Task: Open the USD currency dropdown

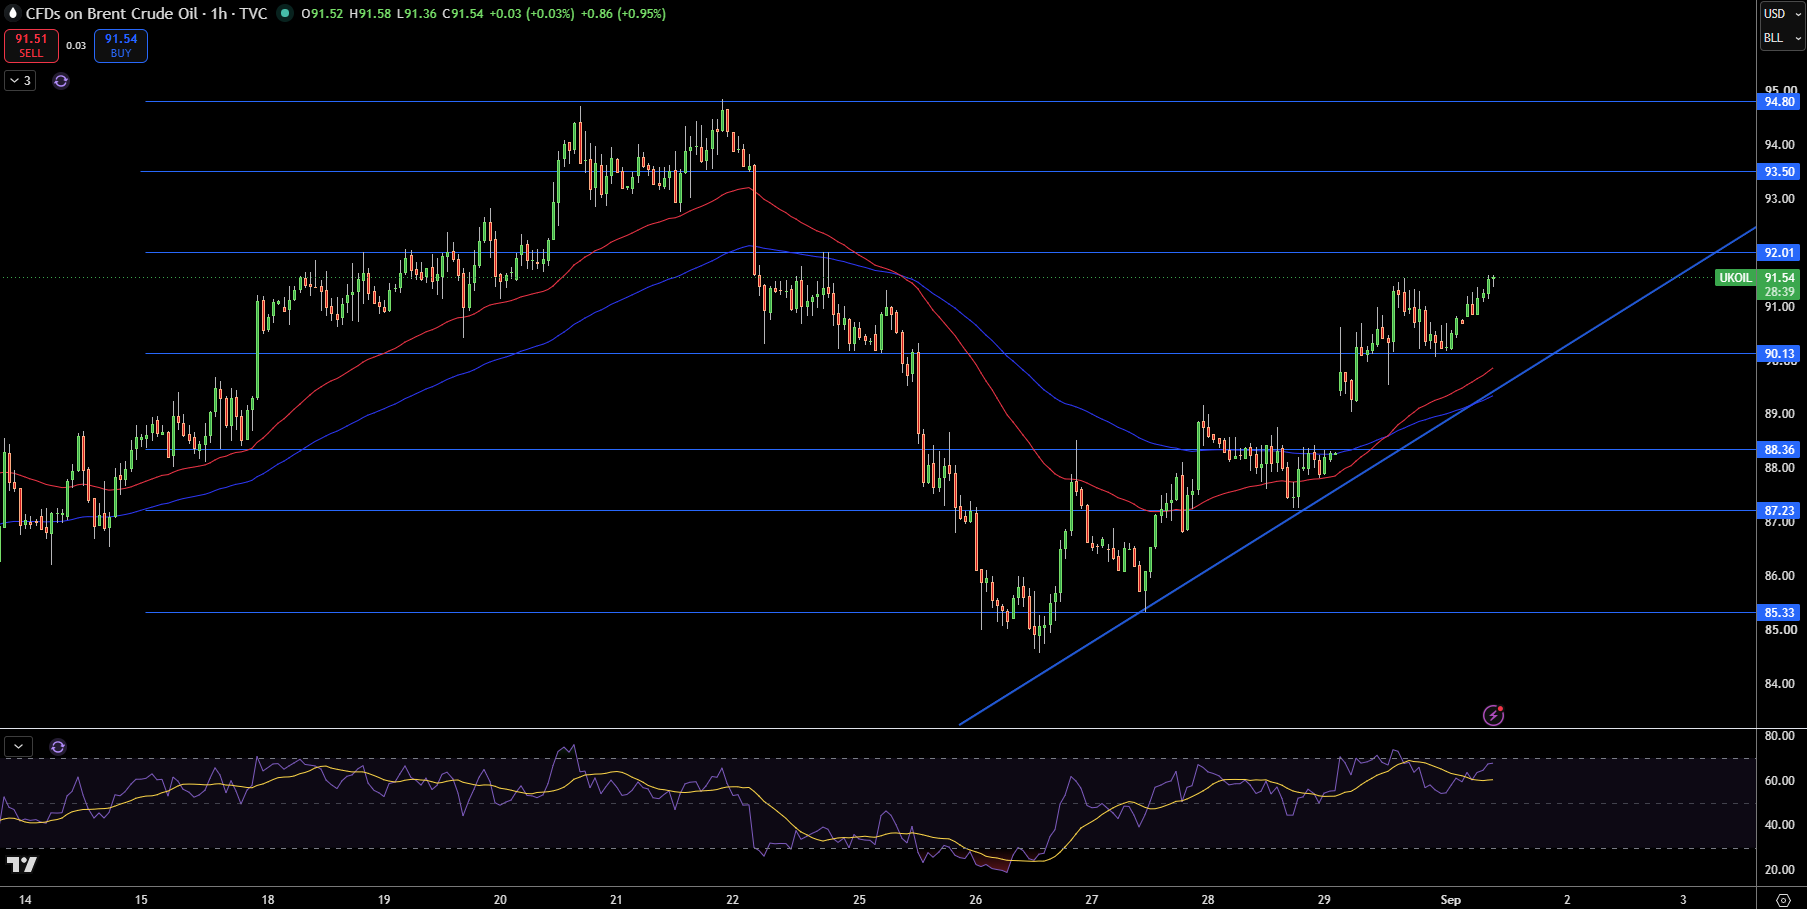Action: point(1782,14)
